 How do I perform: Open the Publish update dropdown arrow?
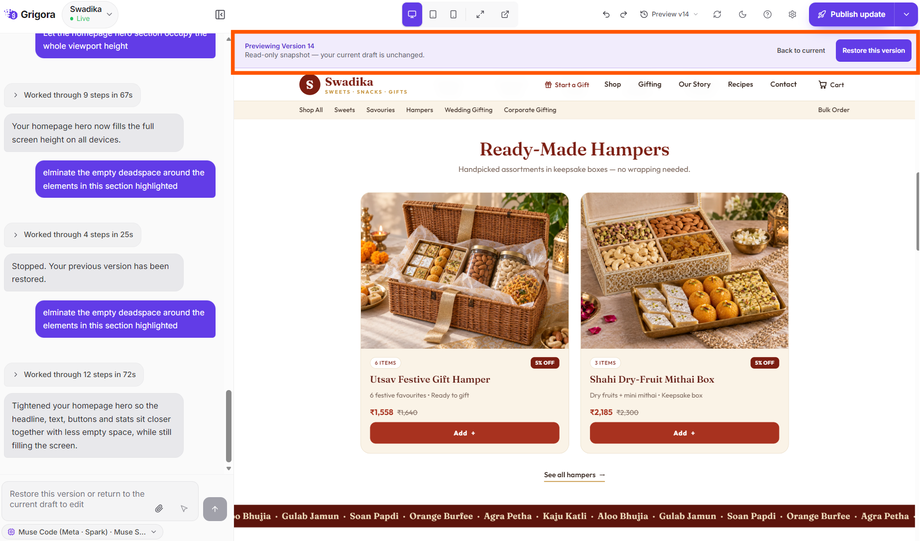click(906, 15)
